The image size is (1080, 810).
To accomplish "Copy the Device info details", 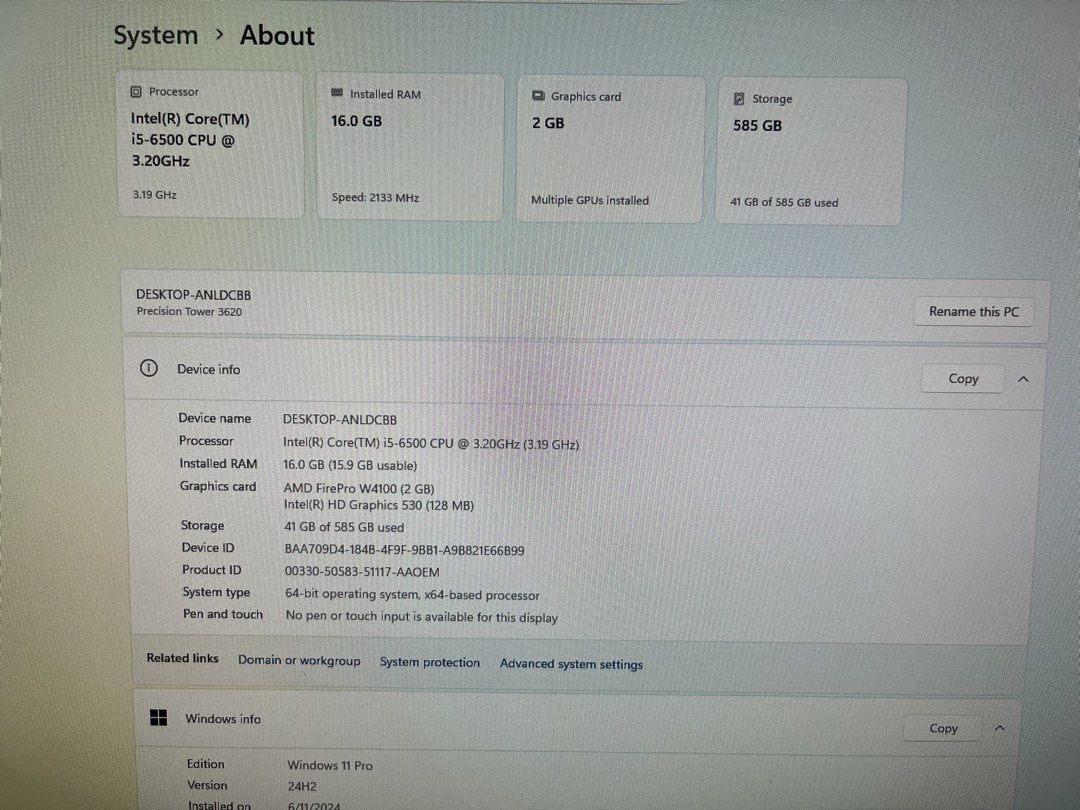I will tap(963, 379).
